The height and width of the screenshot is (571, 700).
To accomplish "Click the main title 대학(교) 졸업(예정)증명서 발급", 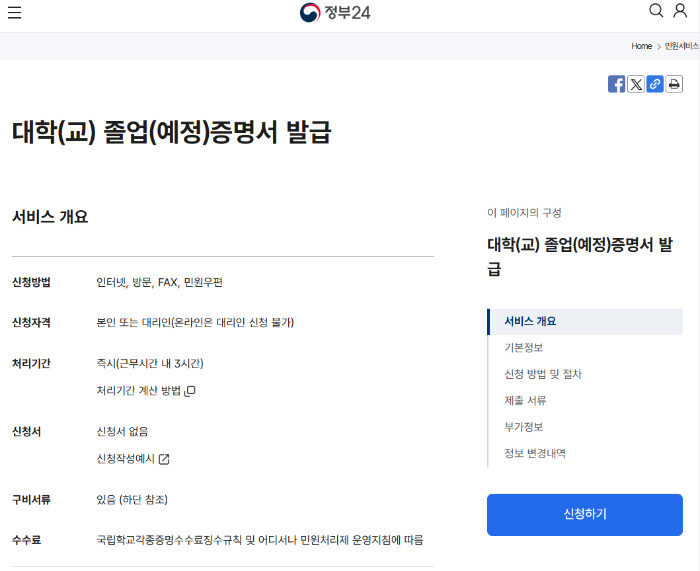I will [171, 132].
